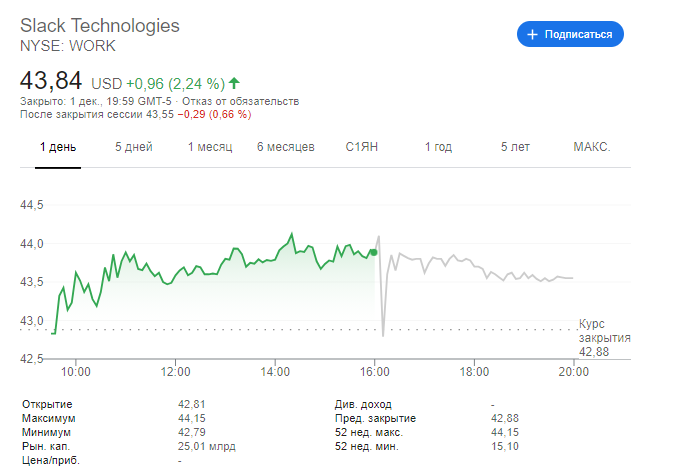Click the green up arrow next to percentage
This screenshot has width=675, height=469.
coord(234,83)
